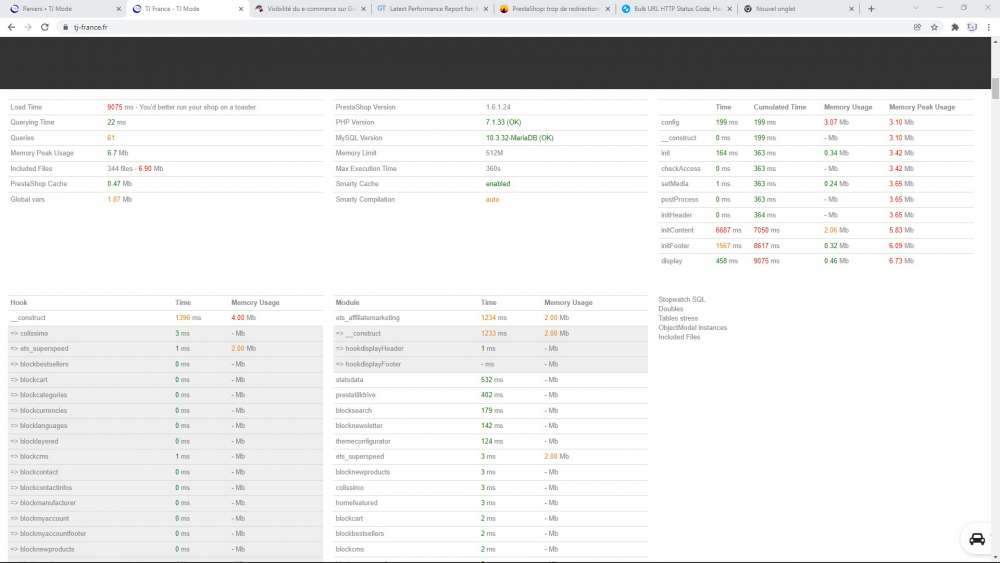1000x563 pixels.
Task: Click the initFooter row label
Action: coord(675,245)
